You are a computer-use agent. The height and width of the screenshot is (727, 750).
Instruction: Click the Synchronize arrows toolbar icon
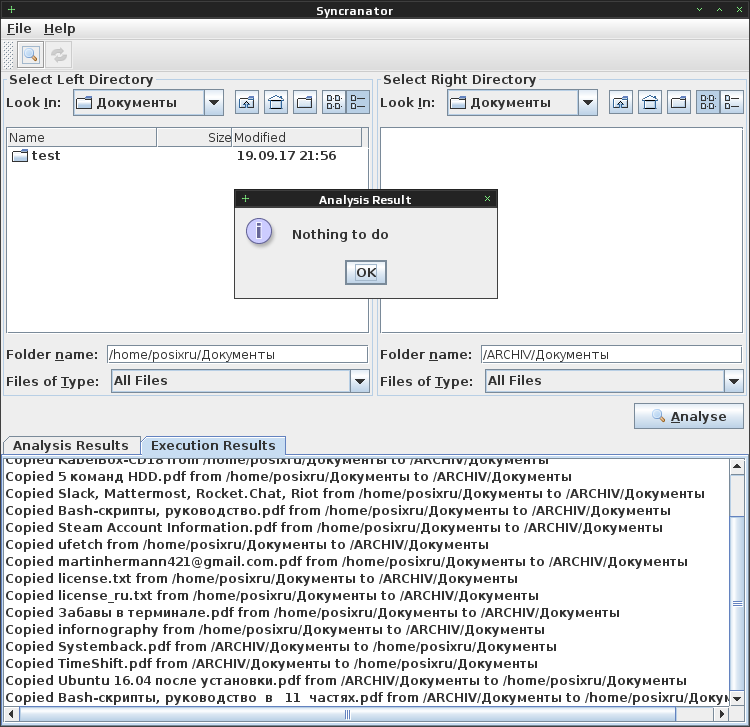point(59,55)
